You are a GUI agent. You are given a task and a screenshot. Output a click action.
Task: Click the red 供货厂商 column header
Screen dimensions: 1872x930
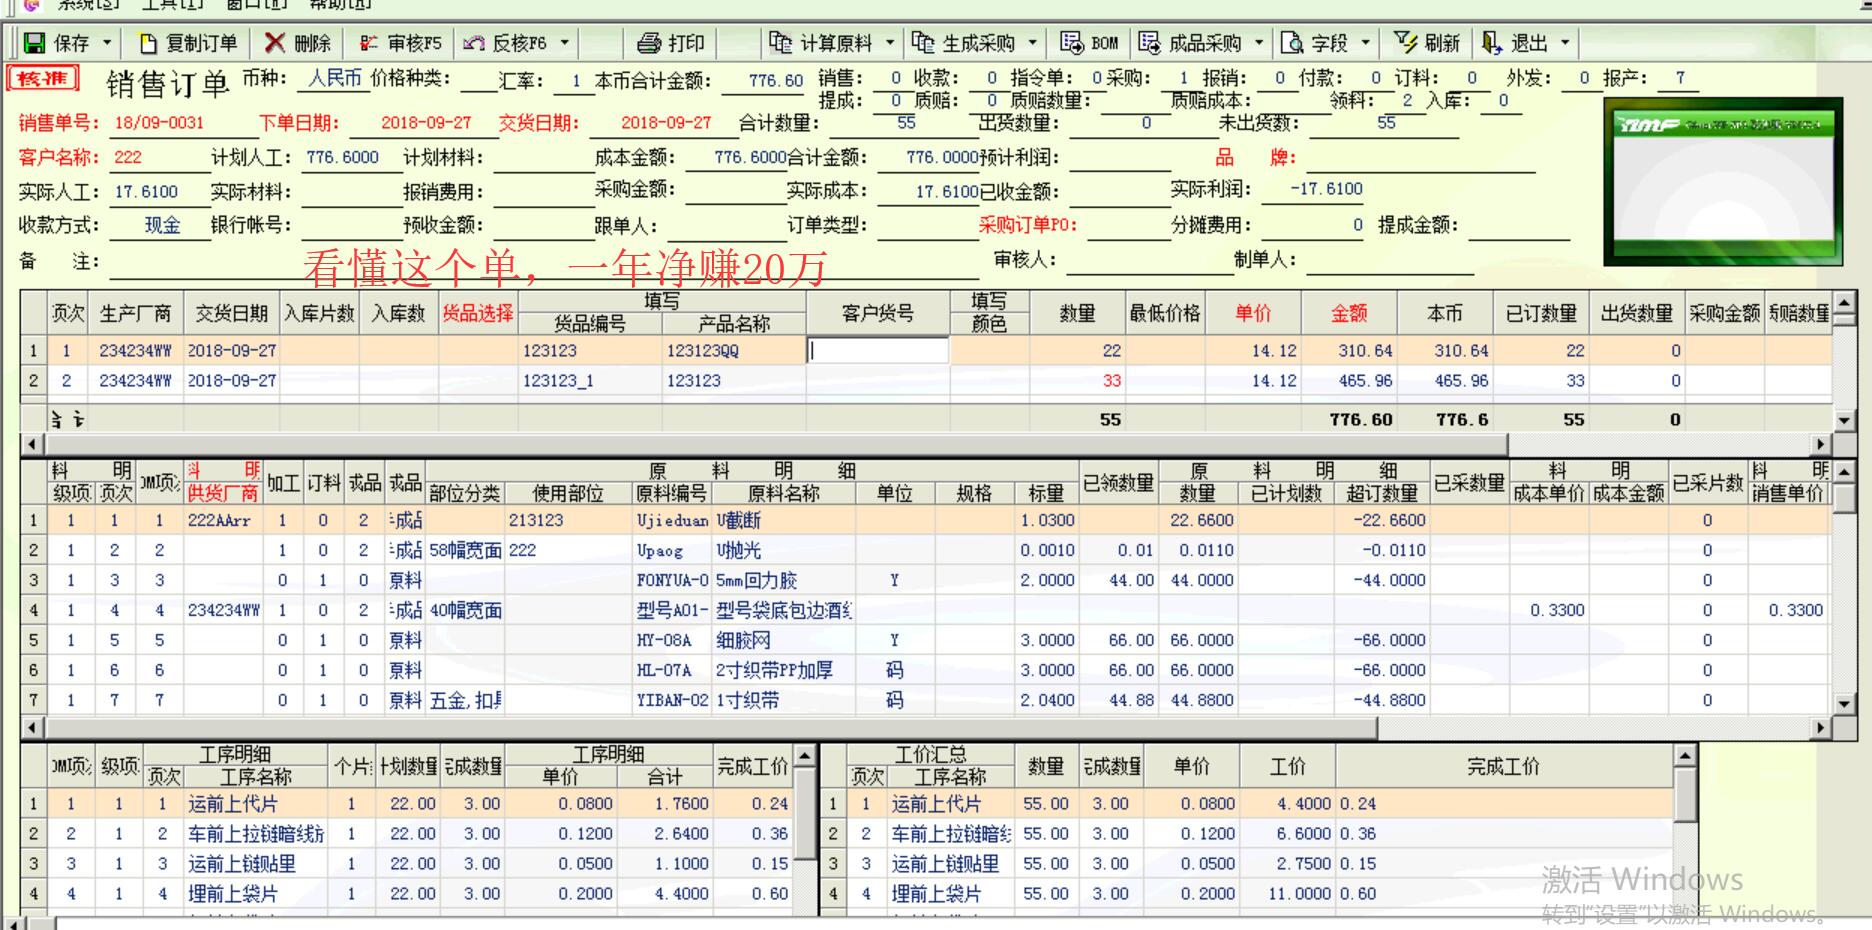222,493
